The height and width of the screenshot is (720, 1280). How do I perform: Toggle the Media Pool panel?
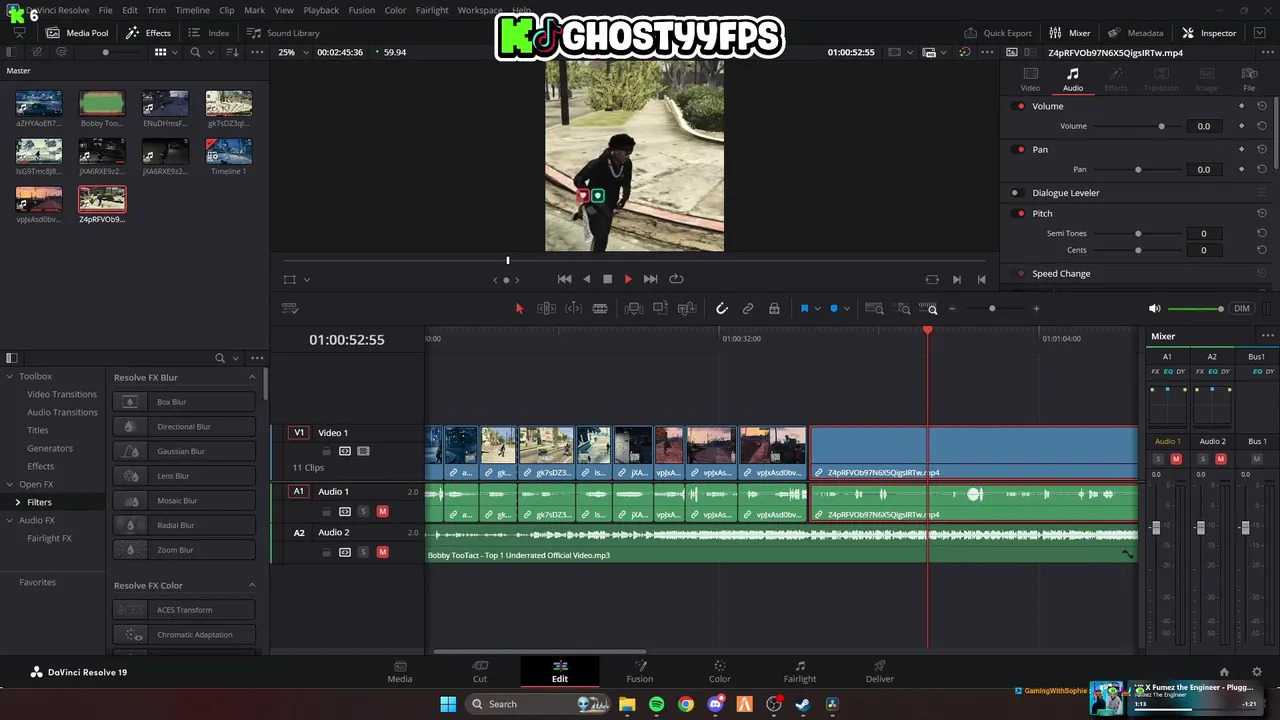pos(78,33)
